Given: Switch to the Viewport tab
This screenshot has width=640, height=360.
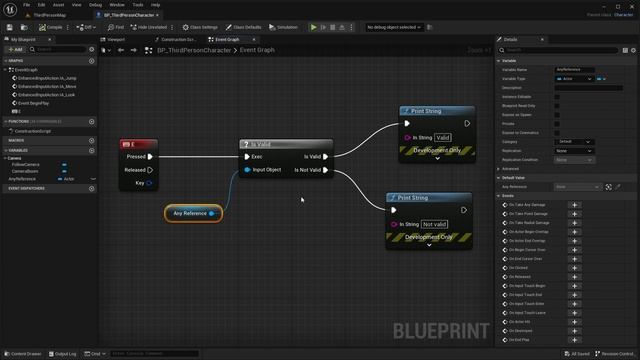Looking at the screenshot, I should coord(113,40).
